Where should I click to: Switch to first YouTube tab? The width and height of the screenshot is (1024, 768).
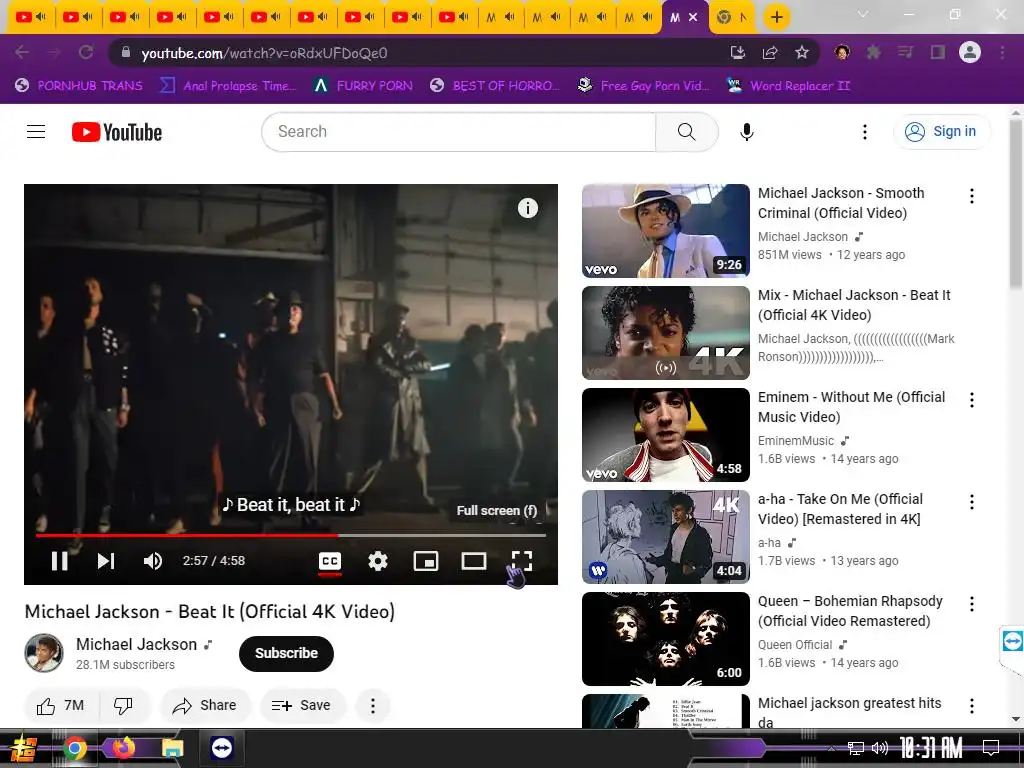[31, 17]
